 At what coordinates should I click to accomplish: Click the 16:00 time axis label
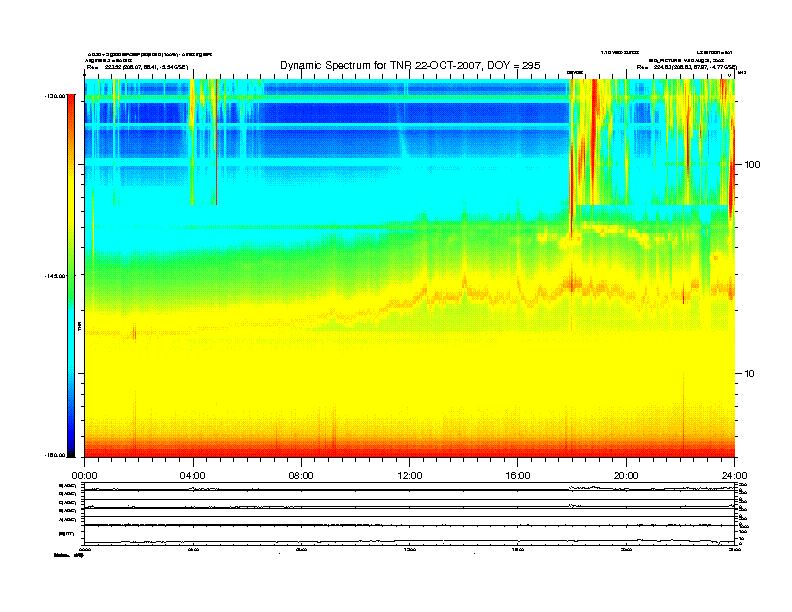tap(518, 476)
